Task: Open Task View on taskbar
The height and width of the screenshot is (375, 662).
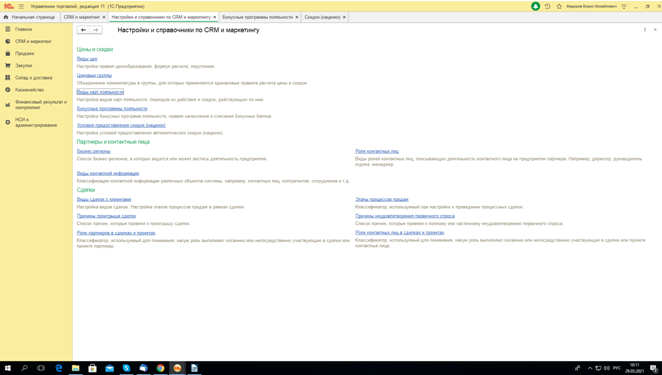Action: pos(41,368)
